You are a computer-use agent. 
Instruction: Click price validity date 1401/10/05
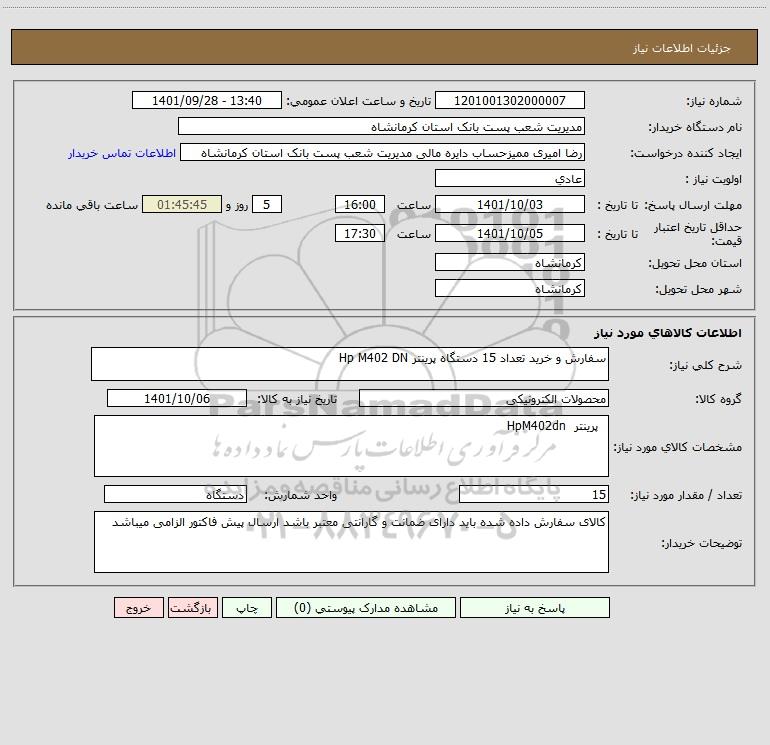point(510,233)
